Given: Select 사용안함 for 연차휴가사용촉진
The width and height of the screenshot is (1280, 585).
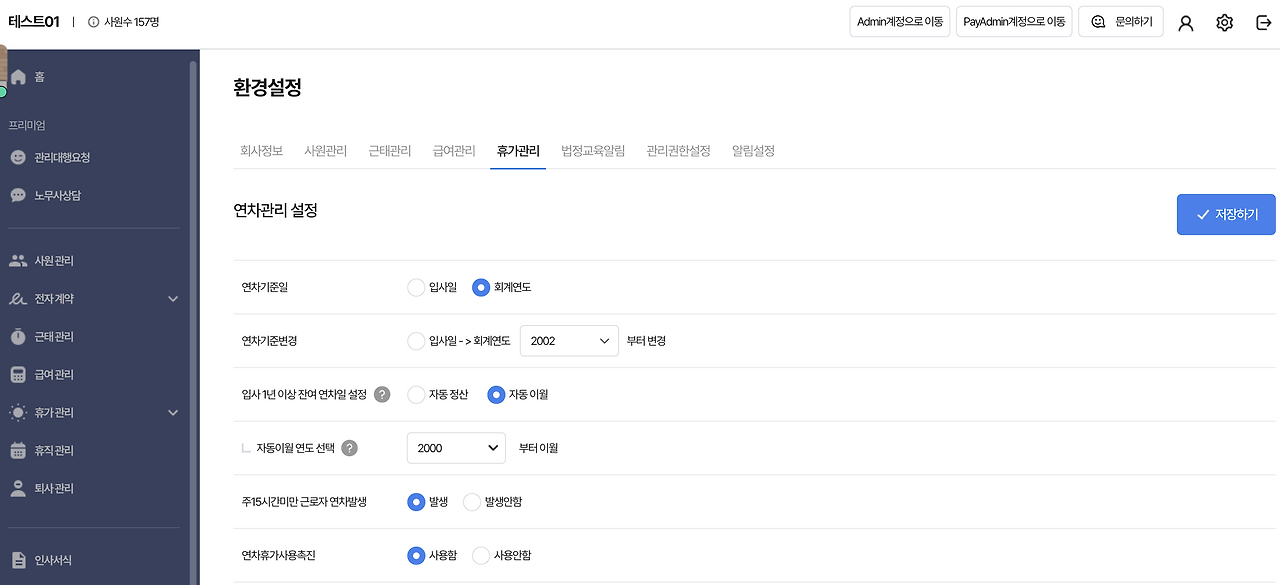Looking at the screenshot, I should coord(481,555).
